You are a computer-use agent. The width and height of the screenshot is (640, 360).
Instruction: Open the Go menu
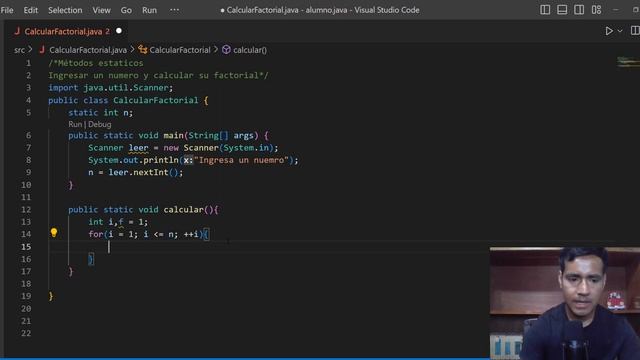point(126,10)
